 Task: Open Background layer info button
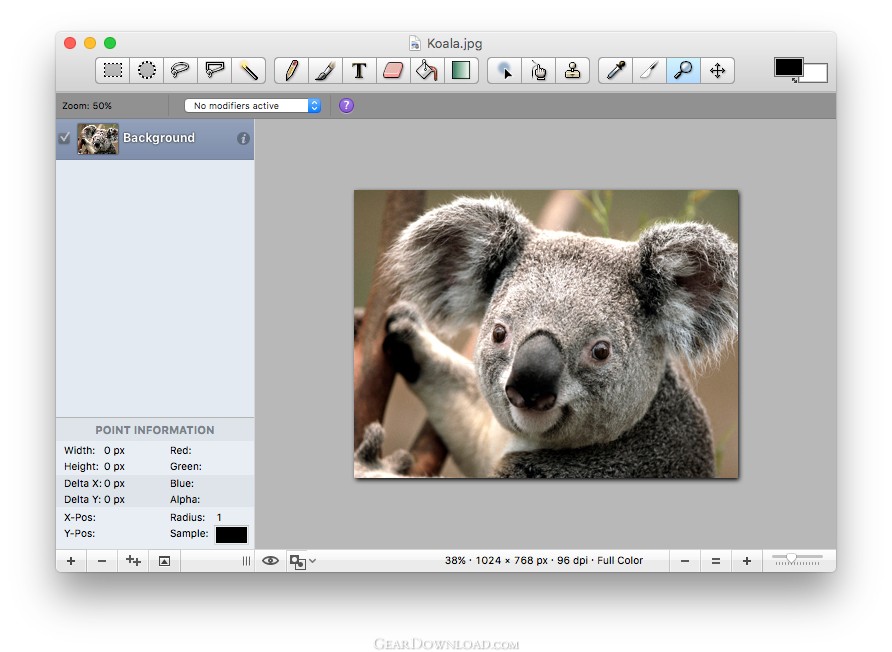point(243,139)
